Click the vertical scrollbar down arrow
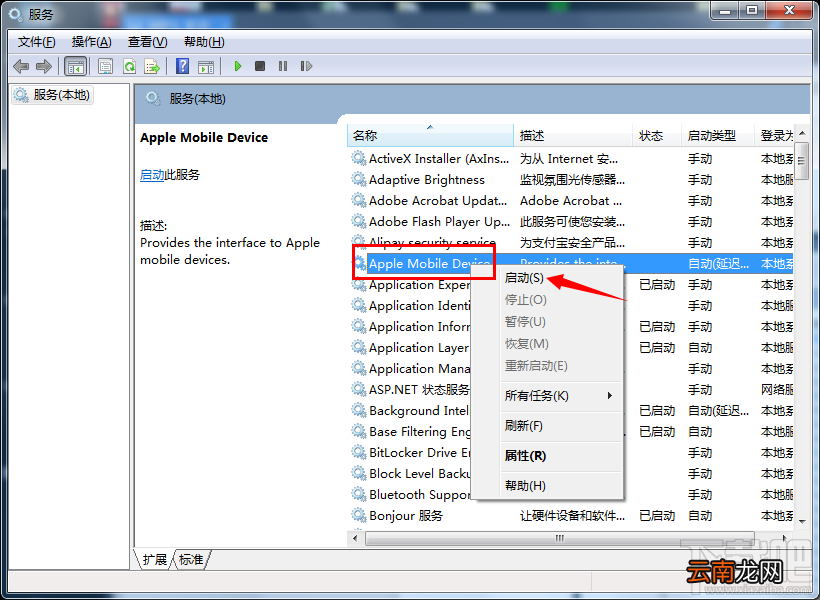 [802, 521]
